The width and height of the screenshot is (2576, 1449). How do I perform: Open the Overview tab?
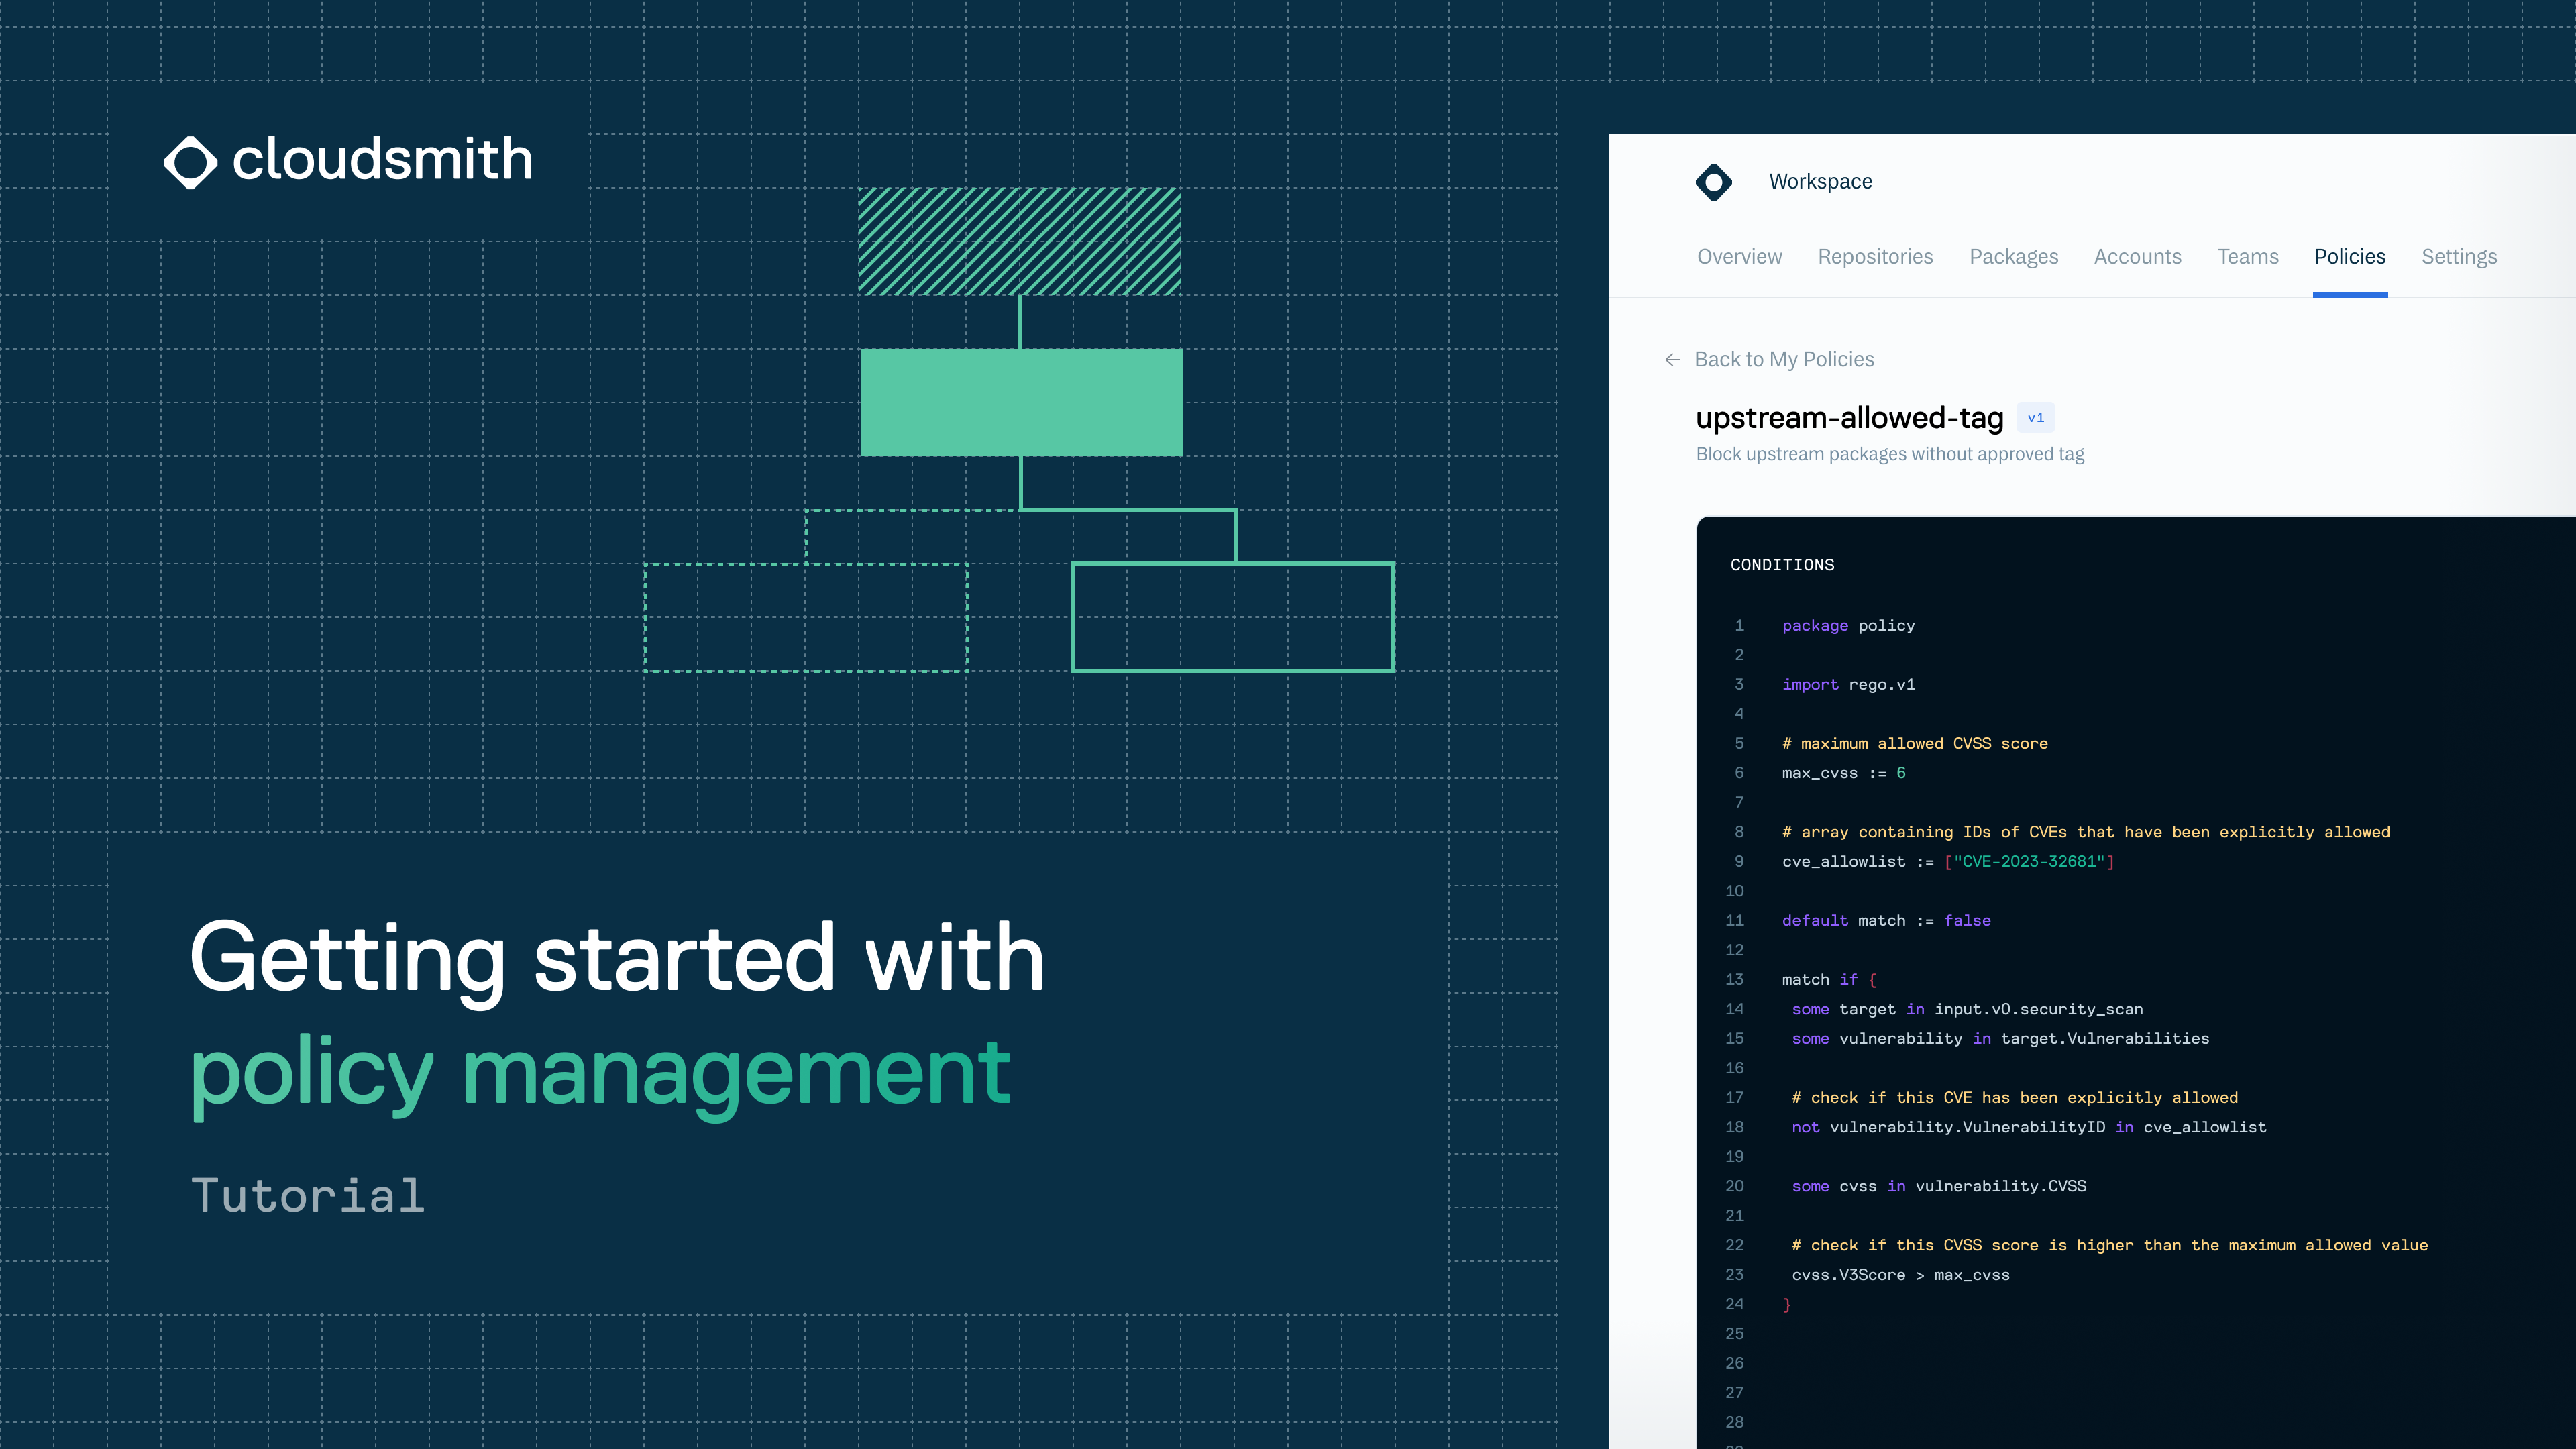point(1739,257)
